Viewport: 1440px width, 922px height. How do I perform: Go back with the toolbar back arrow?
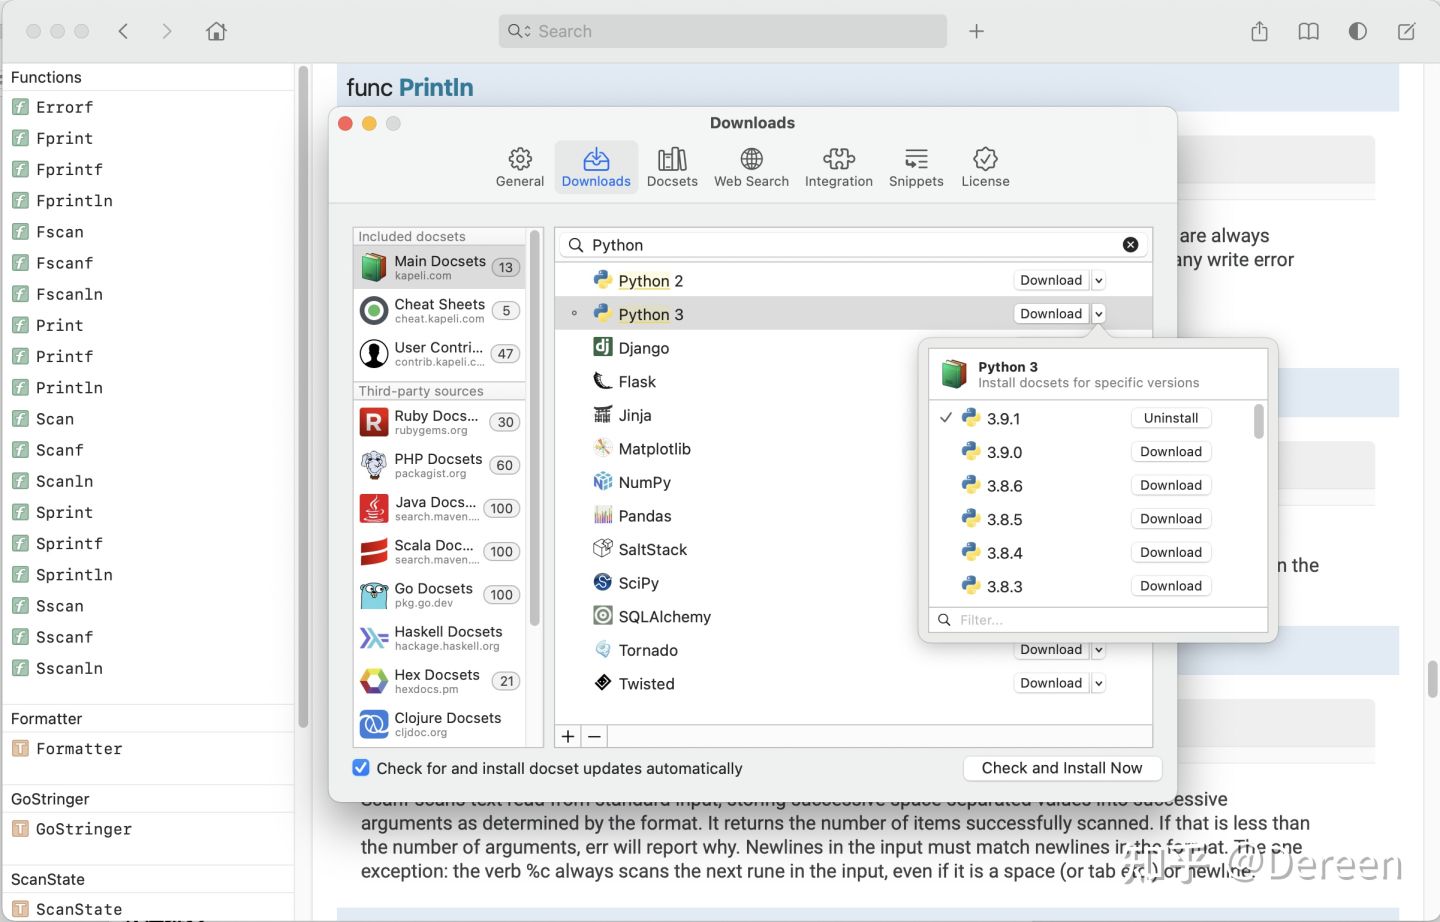tap(124, 31)
